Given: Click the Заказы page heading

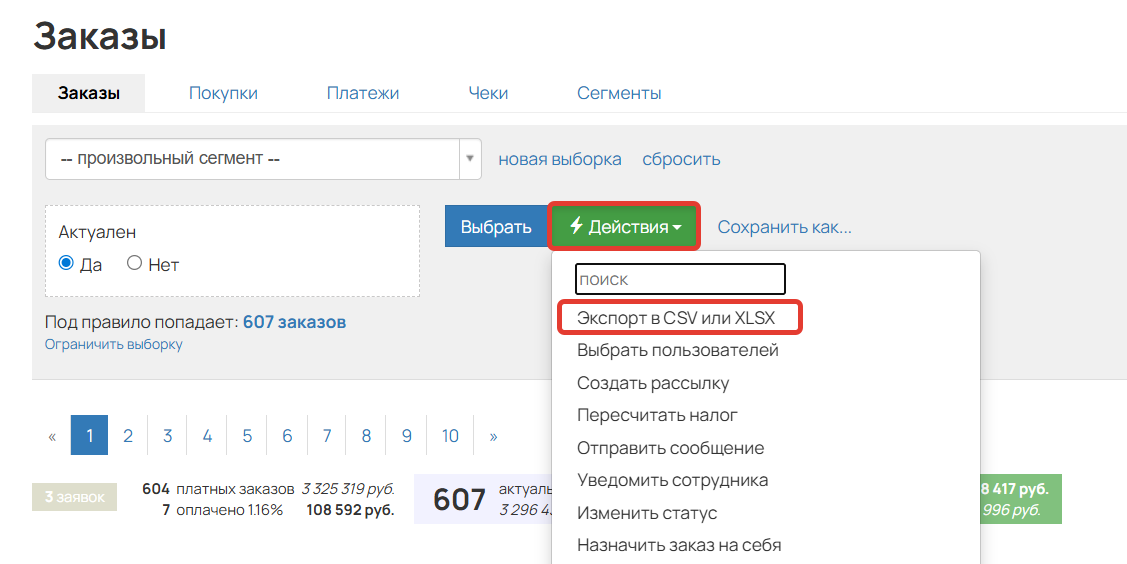Looking at the screenshot, I should 100,36.
